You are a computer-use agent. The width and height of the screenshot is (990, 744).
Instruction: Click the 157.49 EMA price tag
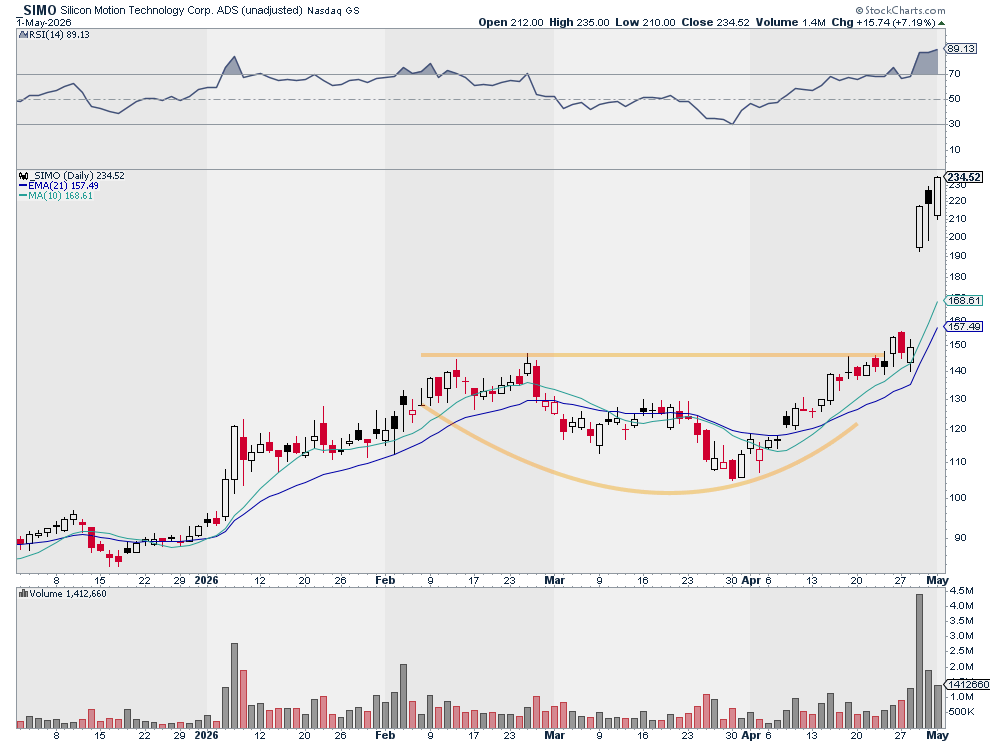tap(964, 327)
